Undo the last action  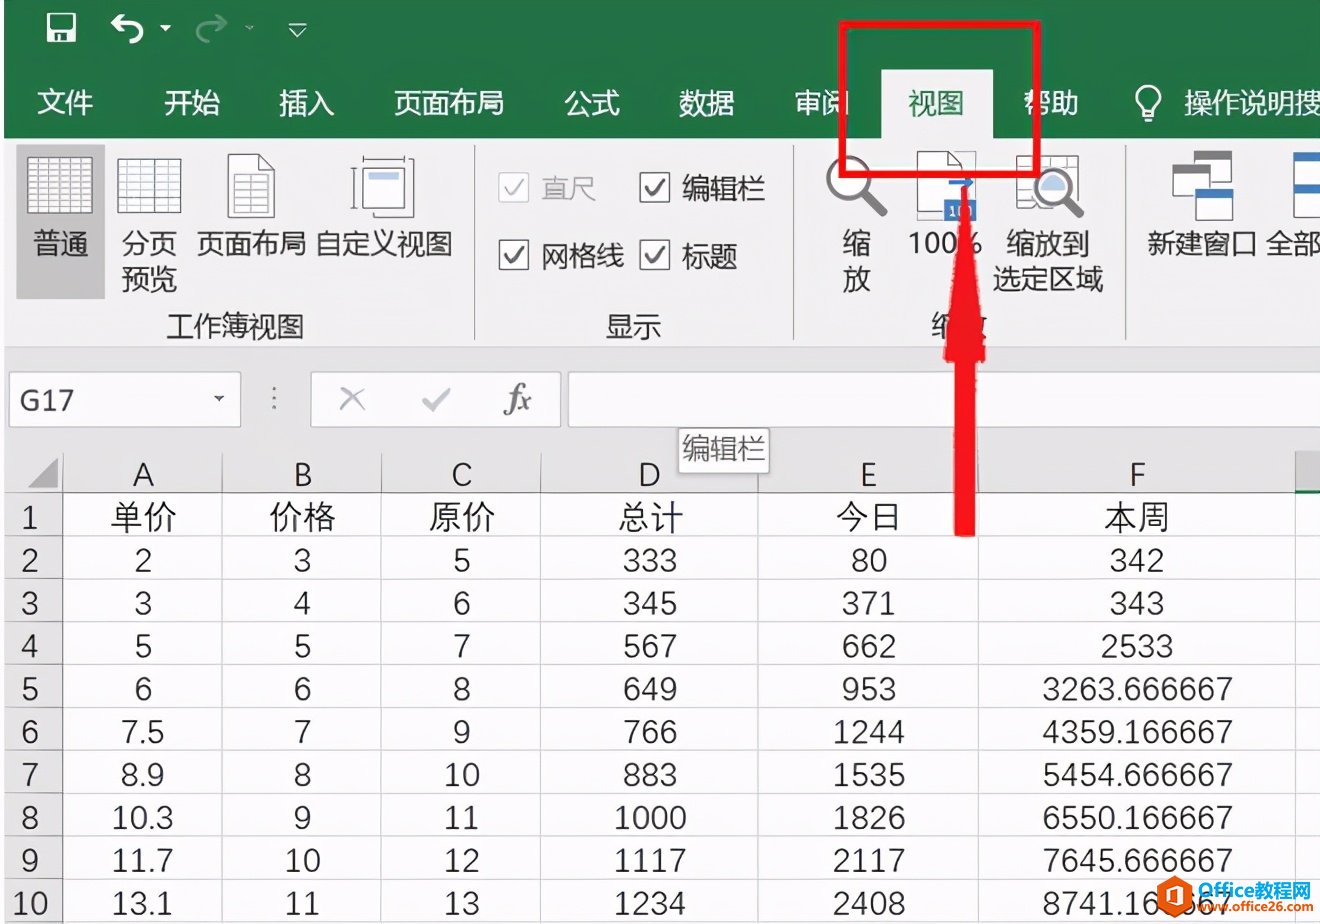(127, 29)
